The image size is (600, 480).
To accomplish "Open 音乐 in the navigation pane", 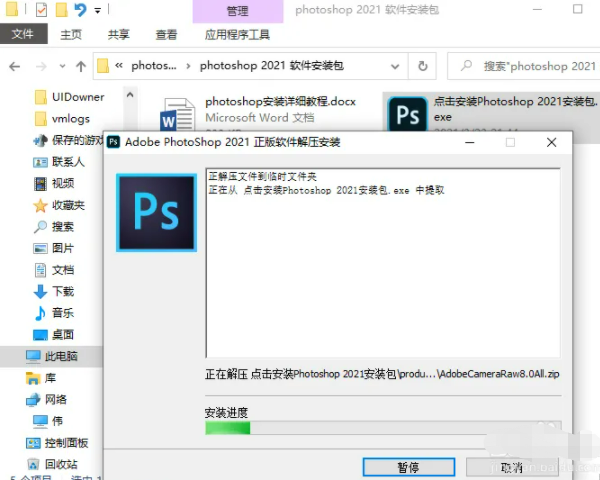I will tap(54, 313).
